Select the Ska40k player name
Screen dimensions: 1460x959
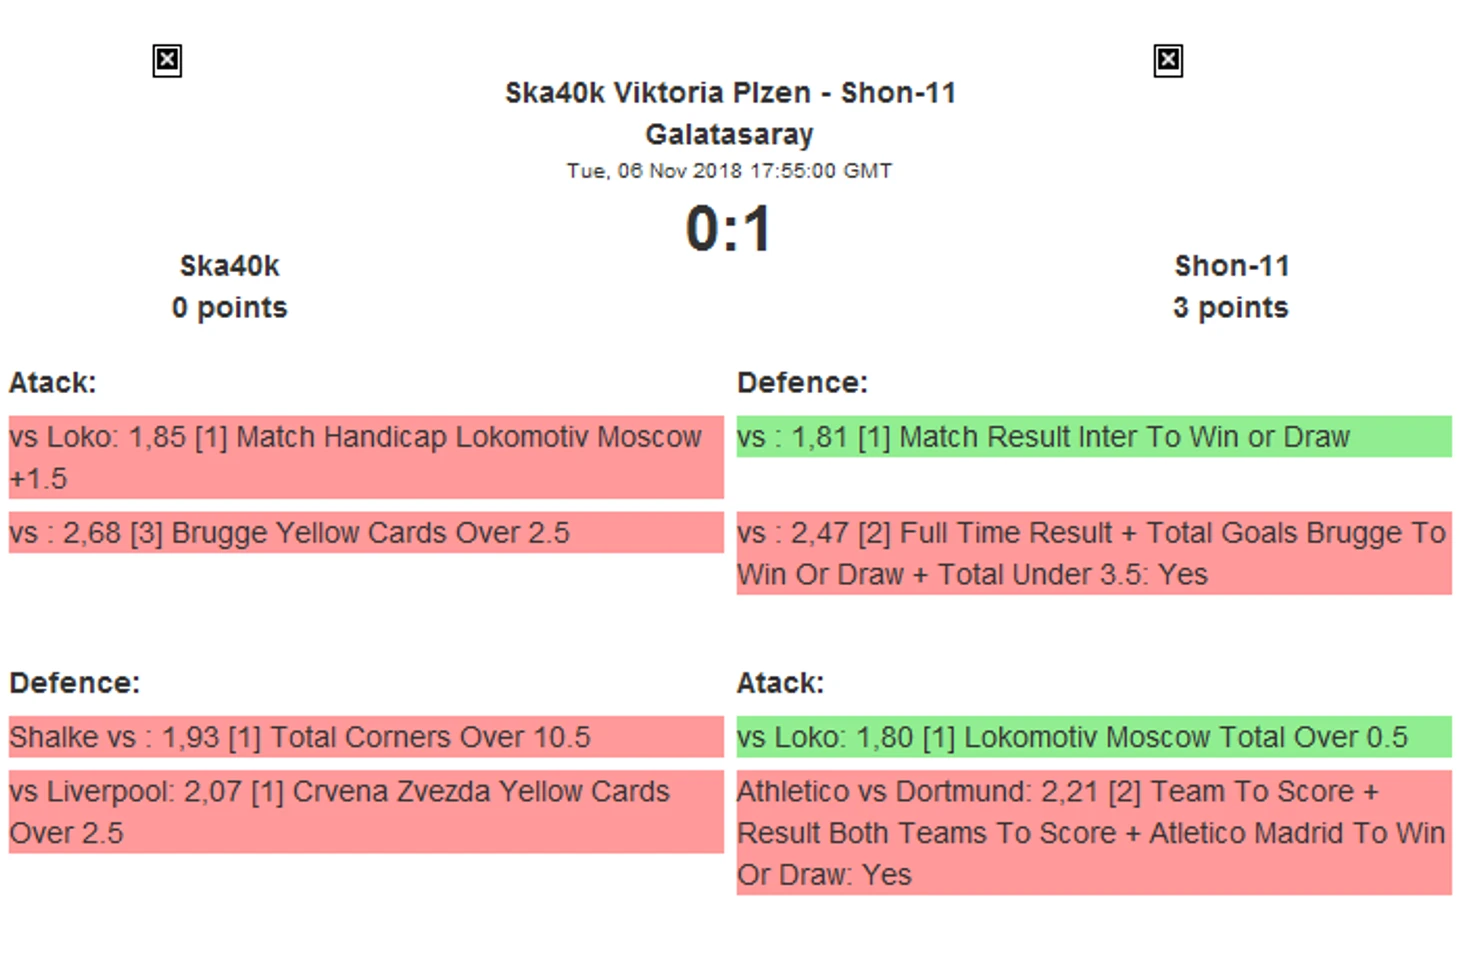(x=229, y=266)
